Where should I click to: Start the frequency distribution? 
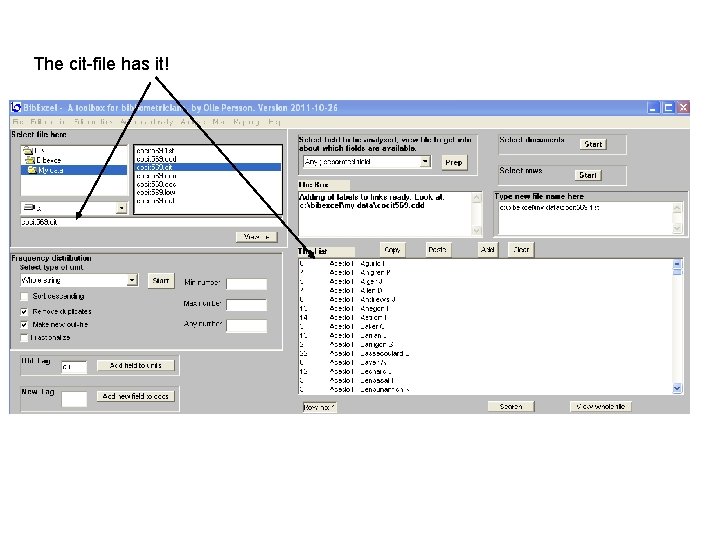coord(161,281)
